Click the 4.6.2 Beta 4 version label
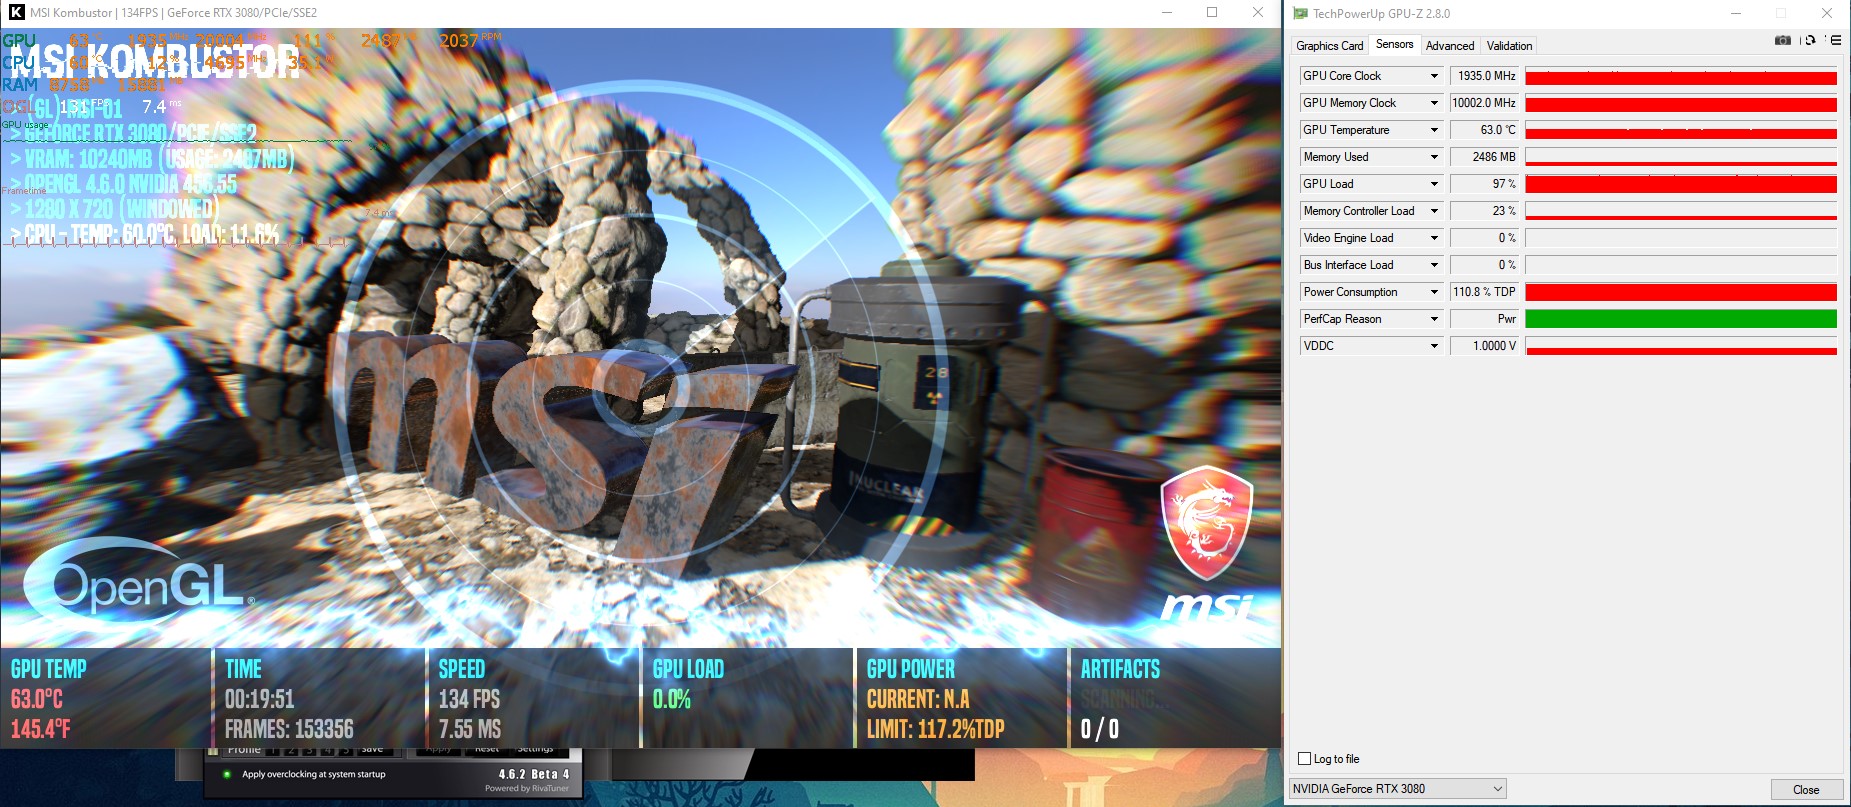 534,774
